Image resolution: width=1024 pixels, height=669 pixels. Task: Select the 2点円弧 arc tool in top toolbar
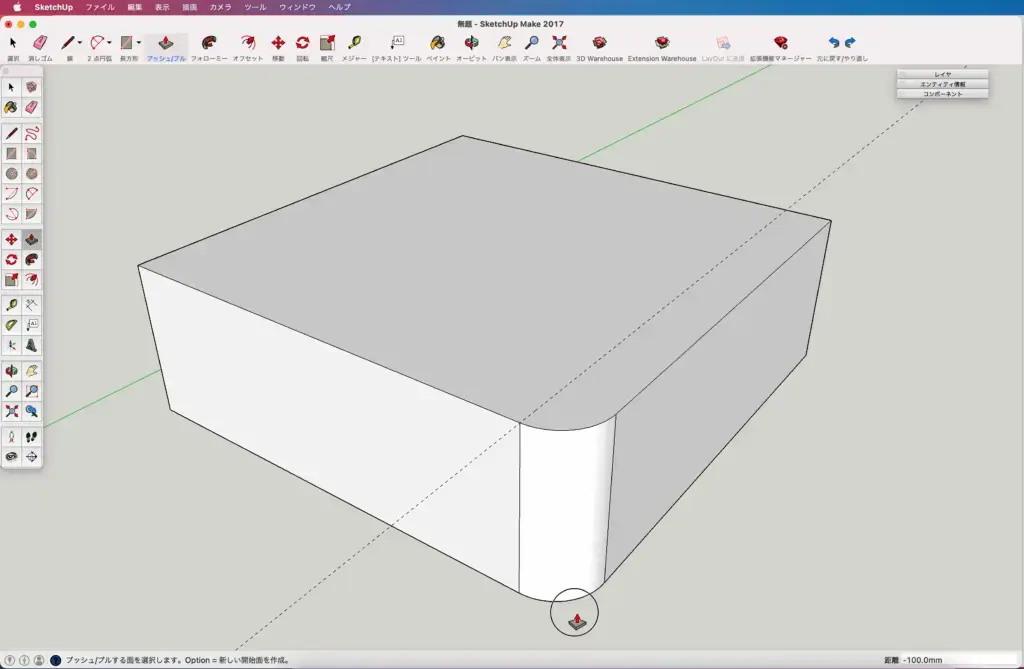[97, 43]
